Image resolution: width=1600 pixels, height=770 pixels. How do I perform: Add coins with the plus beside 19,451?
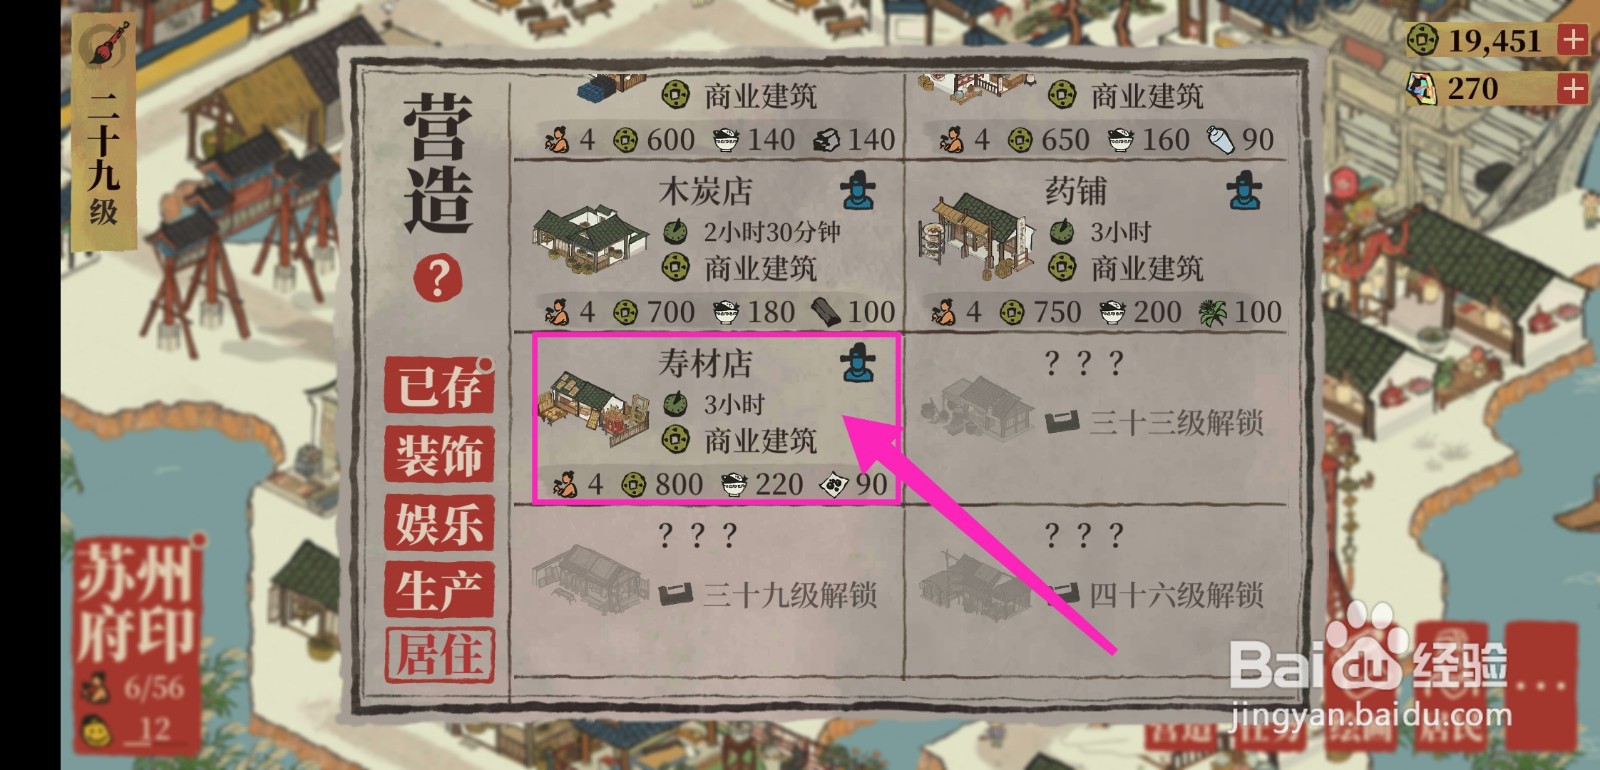[1573, 40]
